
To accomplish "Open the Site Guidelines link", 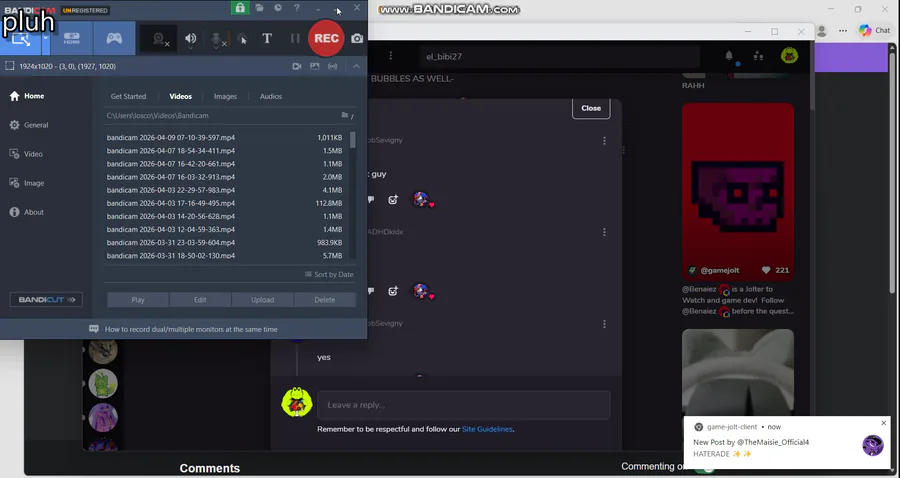I will click(487, 429).
